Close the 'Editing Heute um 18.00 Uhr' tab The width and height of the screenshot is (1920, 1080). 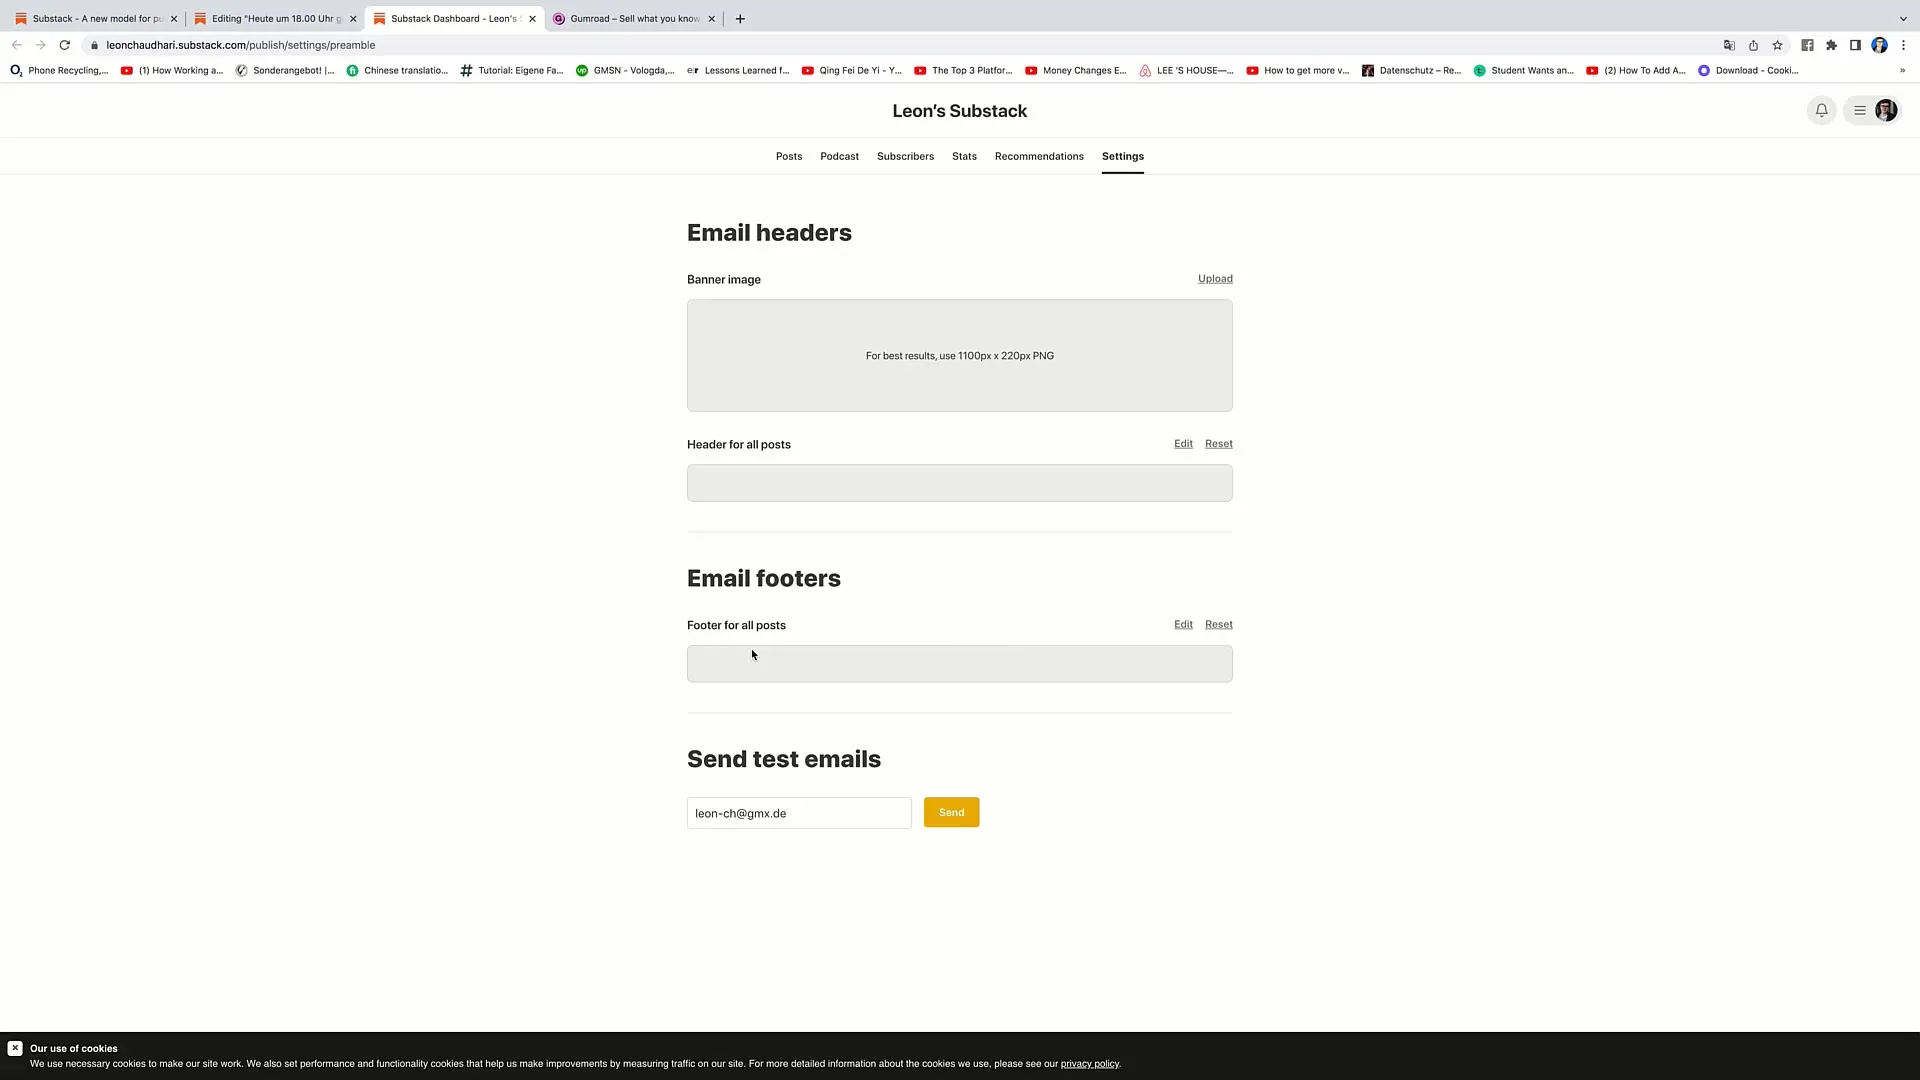353,18
